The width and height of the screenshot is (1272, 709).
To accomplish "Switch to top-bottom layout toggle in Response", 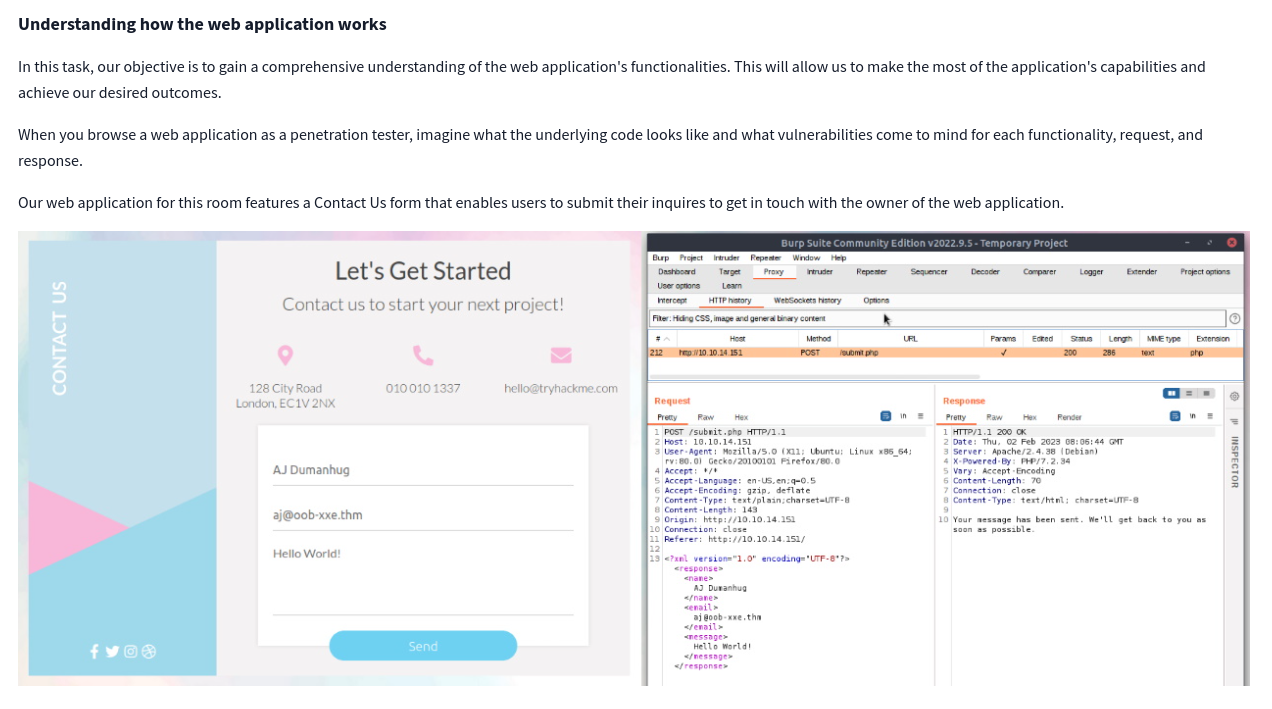I will coord(1190,394).
